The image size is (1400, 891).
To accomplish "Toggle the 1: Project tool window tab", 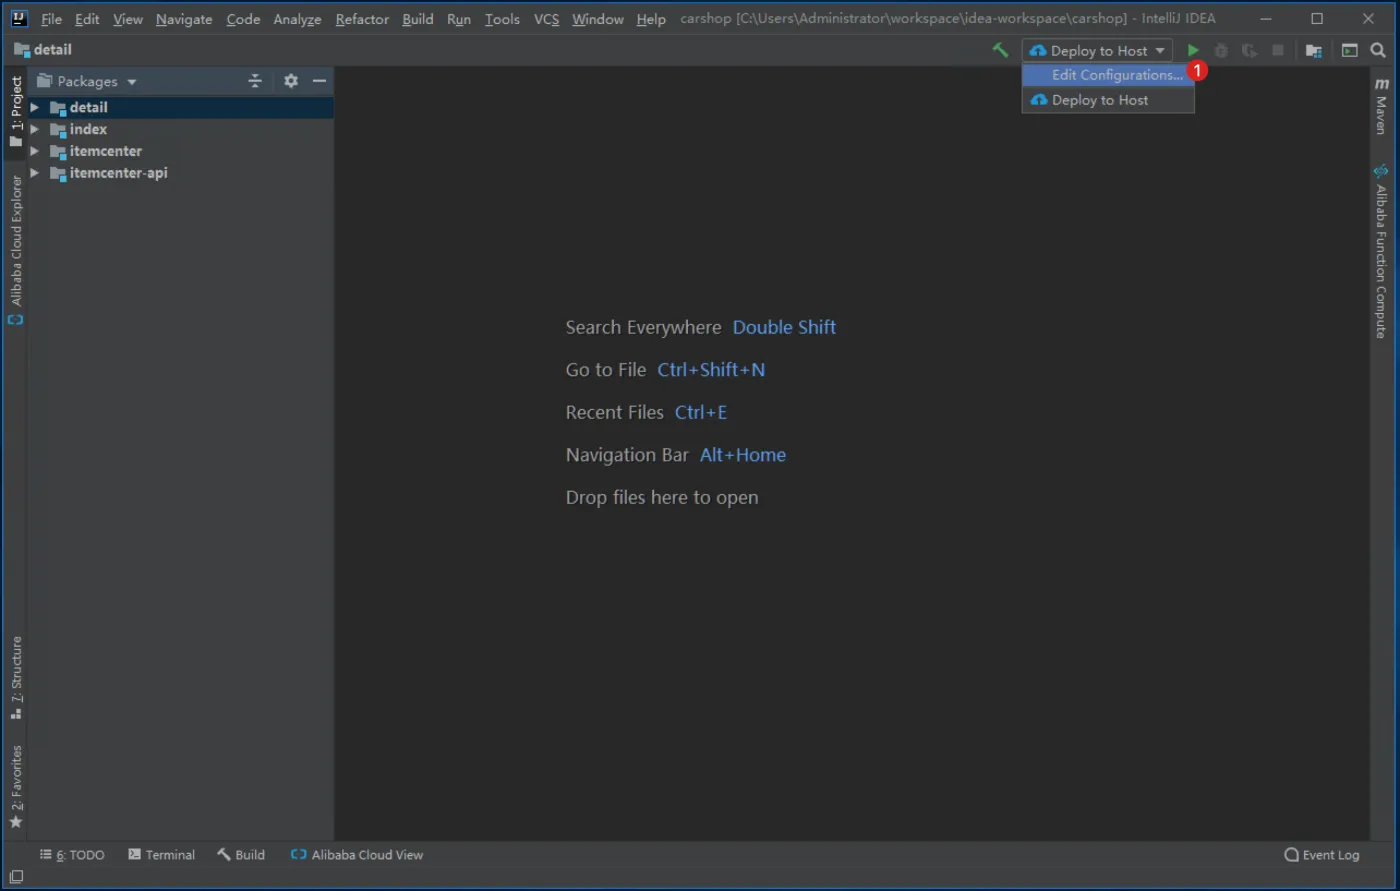I will coord(16,111).
